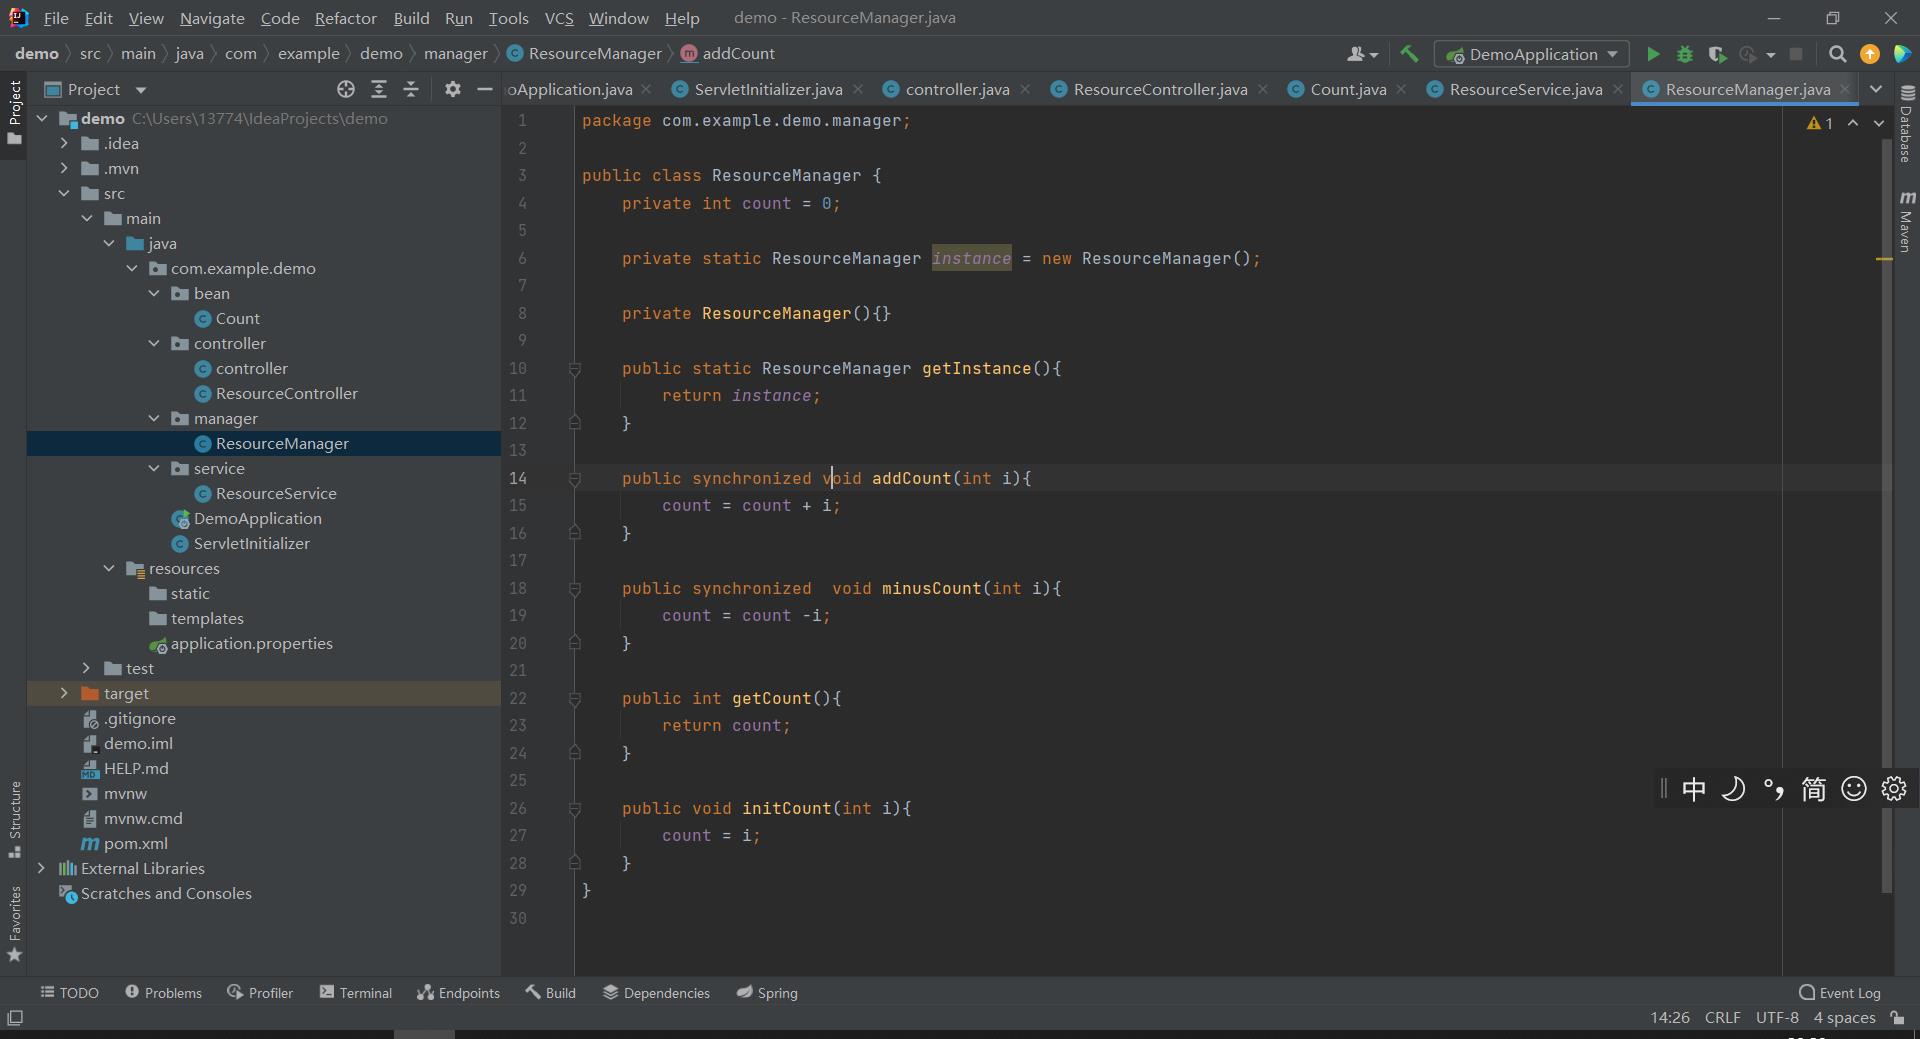1920x1039 pixels.
Task: Open Search Everywhere magnifier icon
Action: (1837, 54)
